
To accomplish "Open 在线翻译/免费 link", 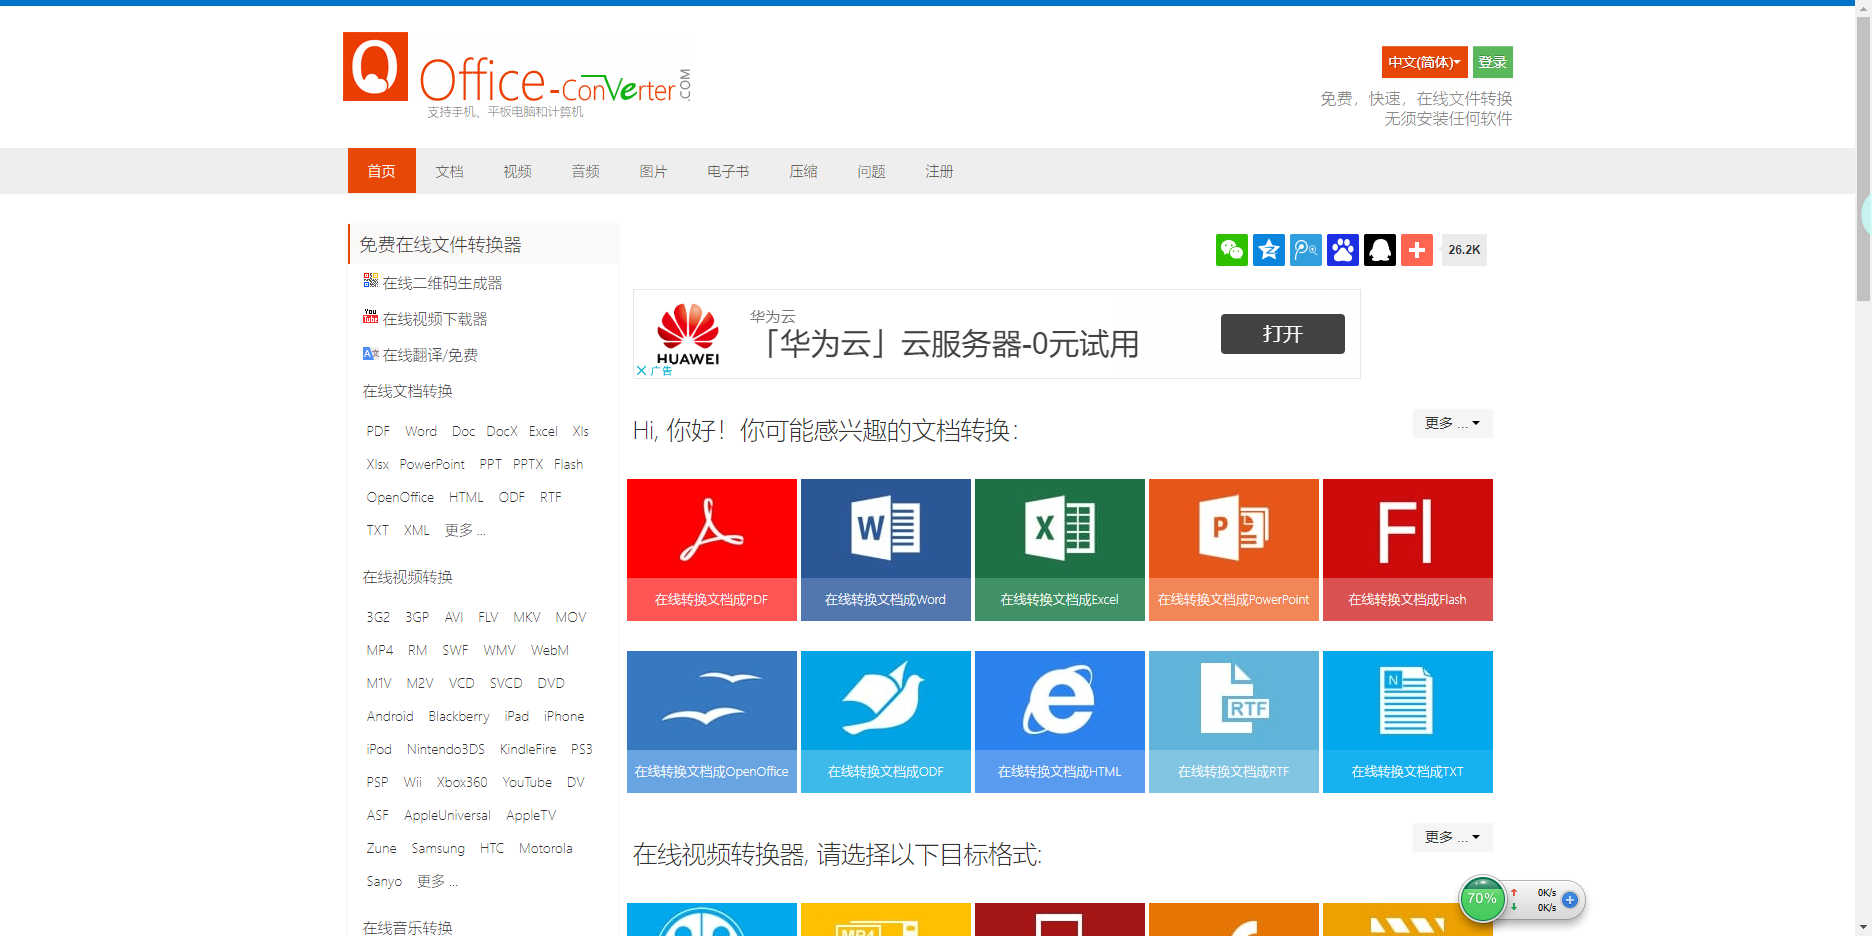I will (430, 355).
